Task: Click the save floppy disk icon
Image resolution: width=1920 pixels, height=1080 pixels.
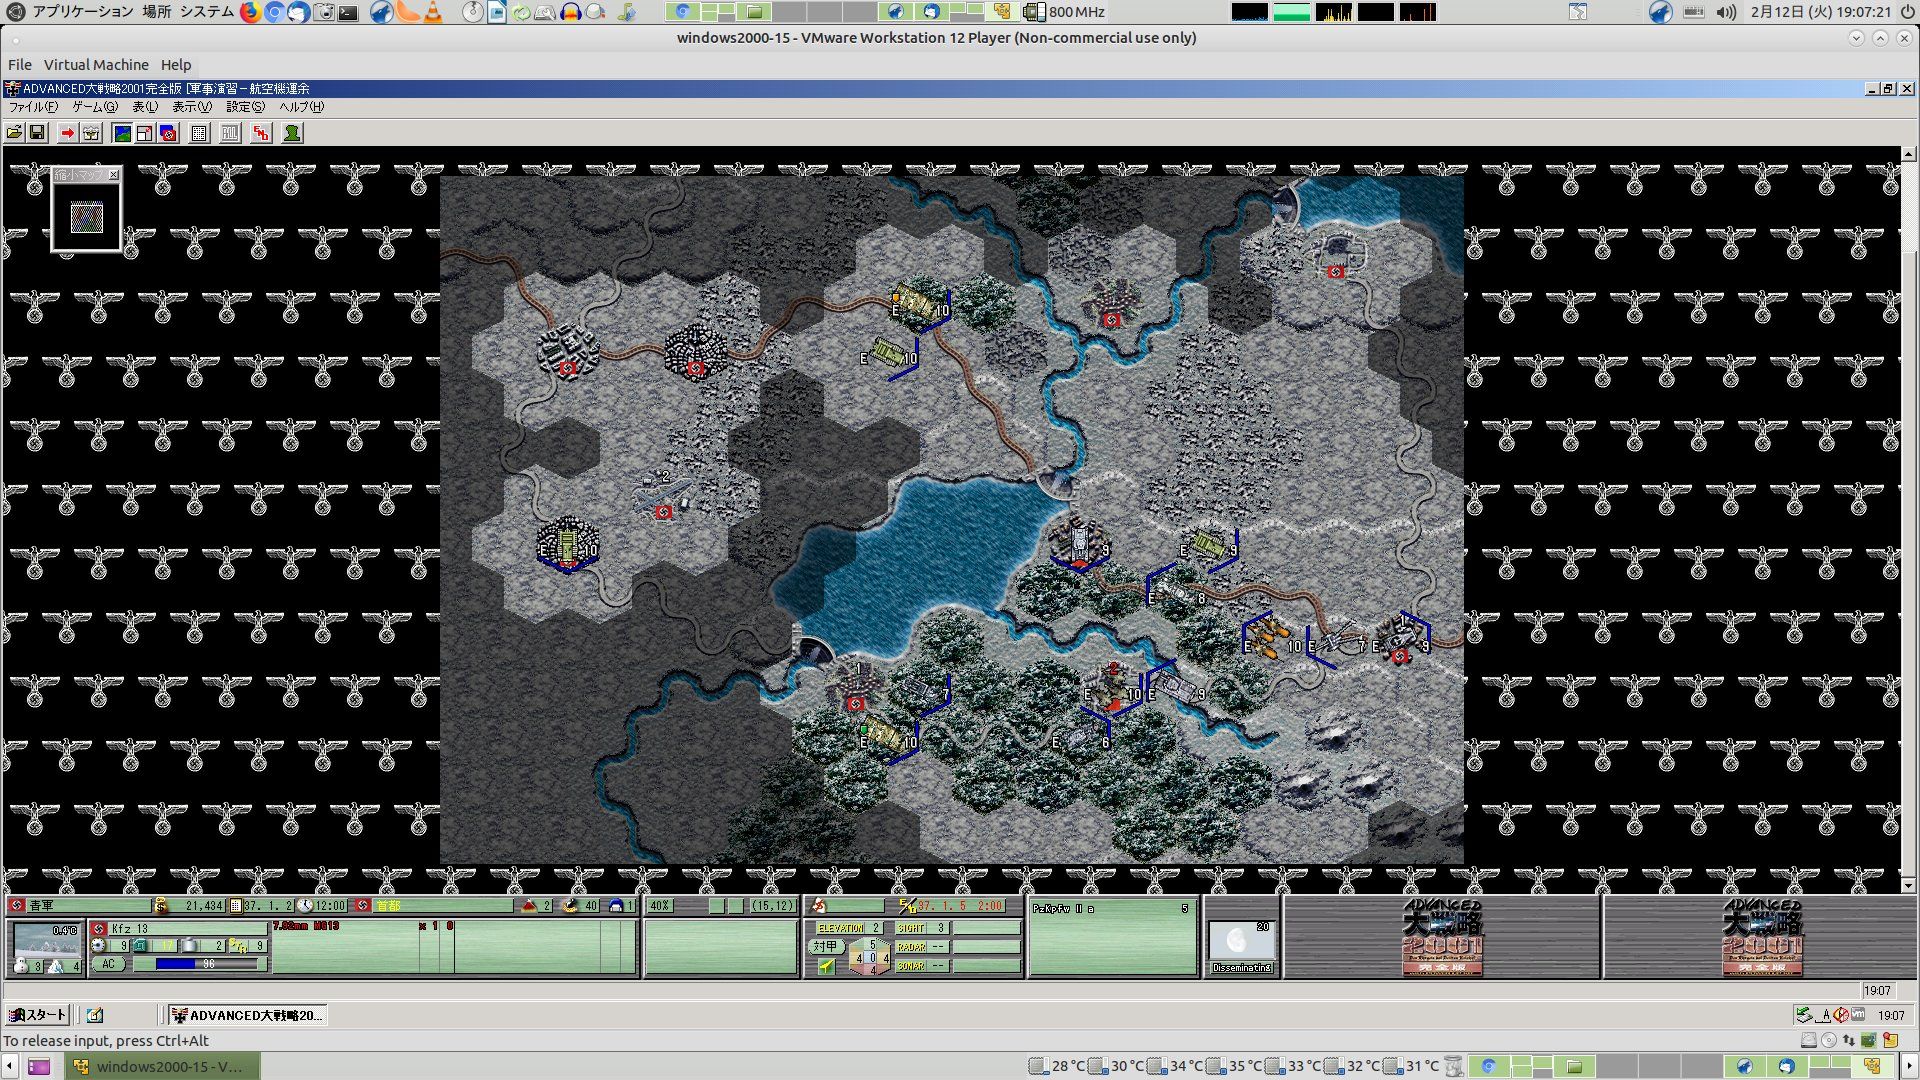Action: 37,133
